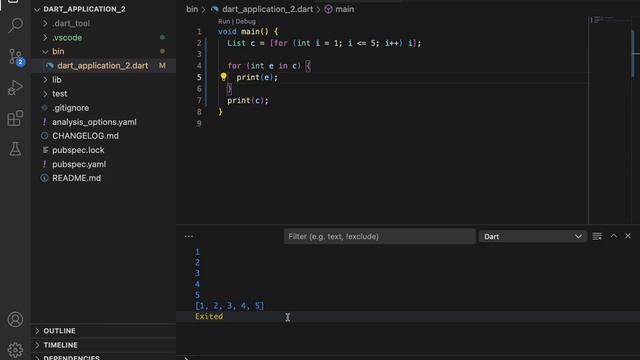Click the M modified badge on dart file
This screenshot has height=360, width=640.
coord(162,66)
